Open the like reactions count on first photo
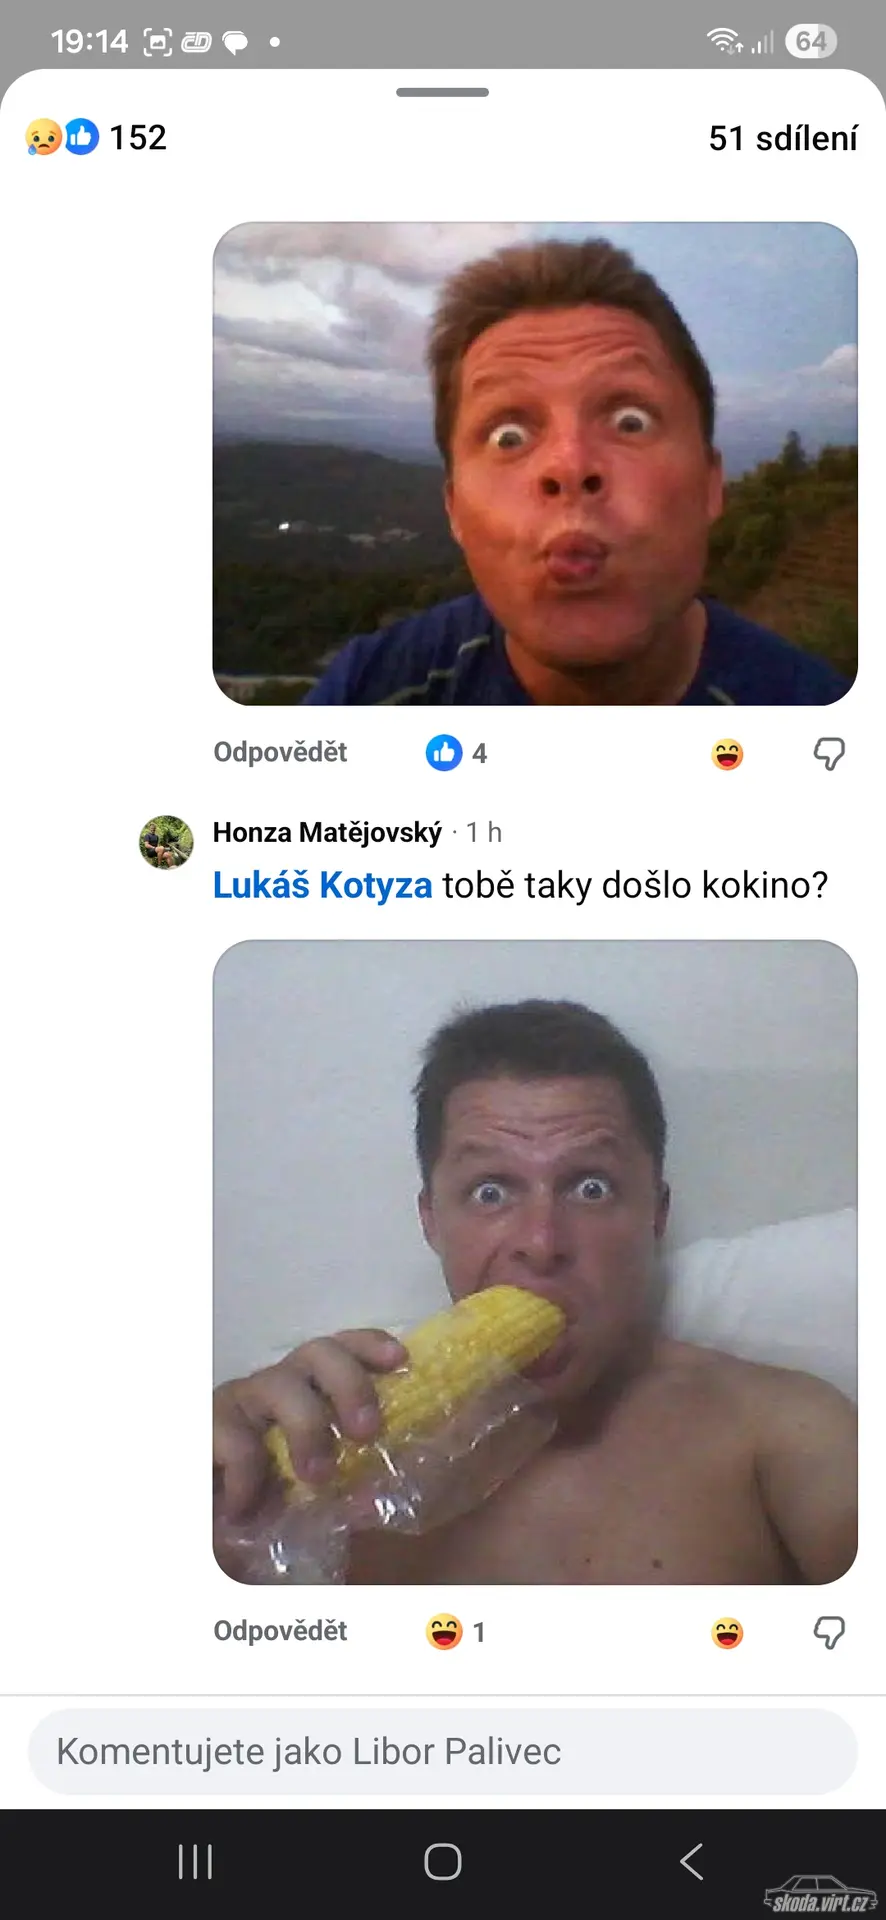 point(456,753)
